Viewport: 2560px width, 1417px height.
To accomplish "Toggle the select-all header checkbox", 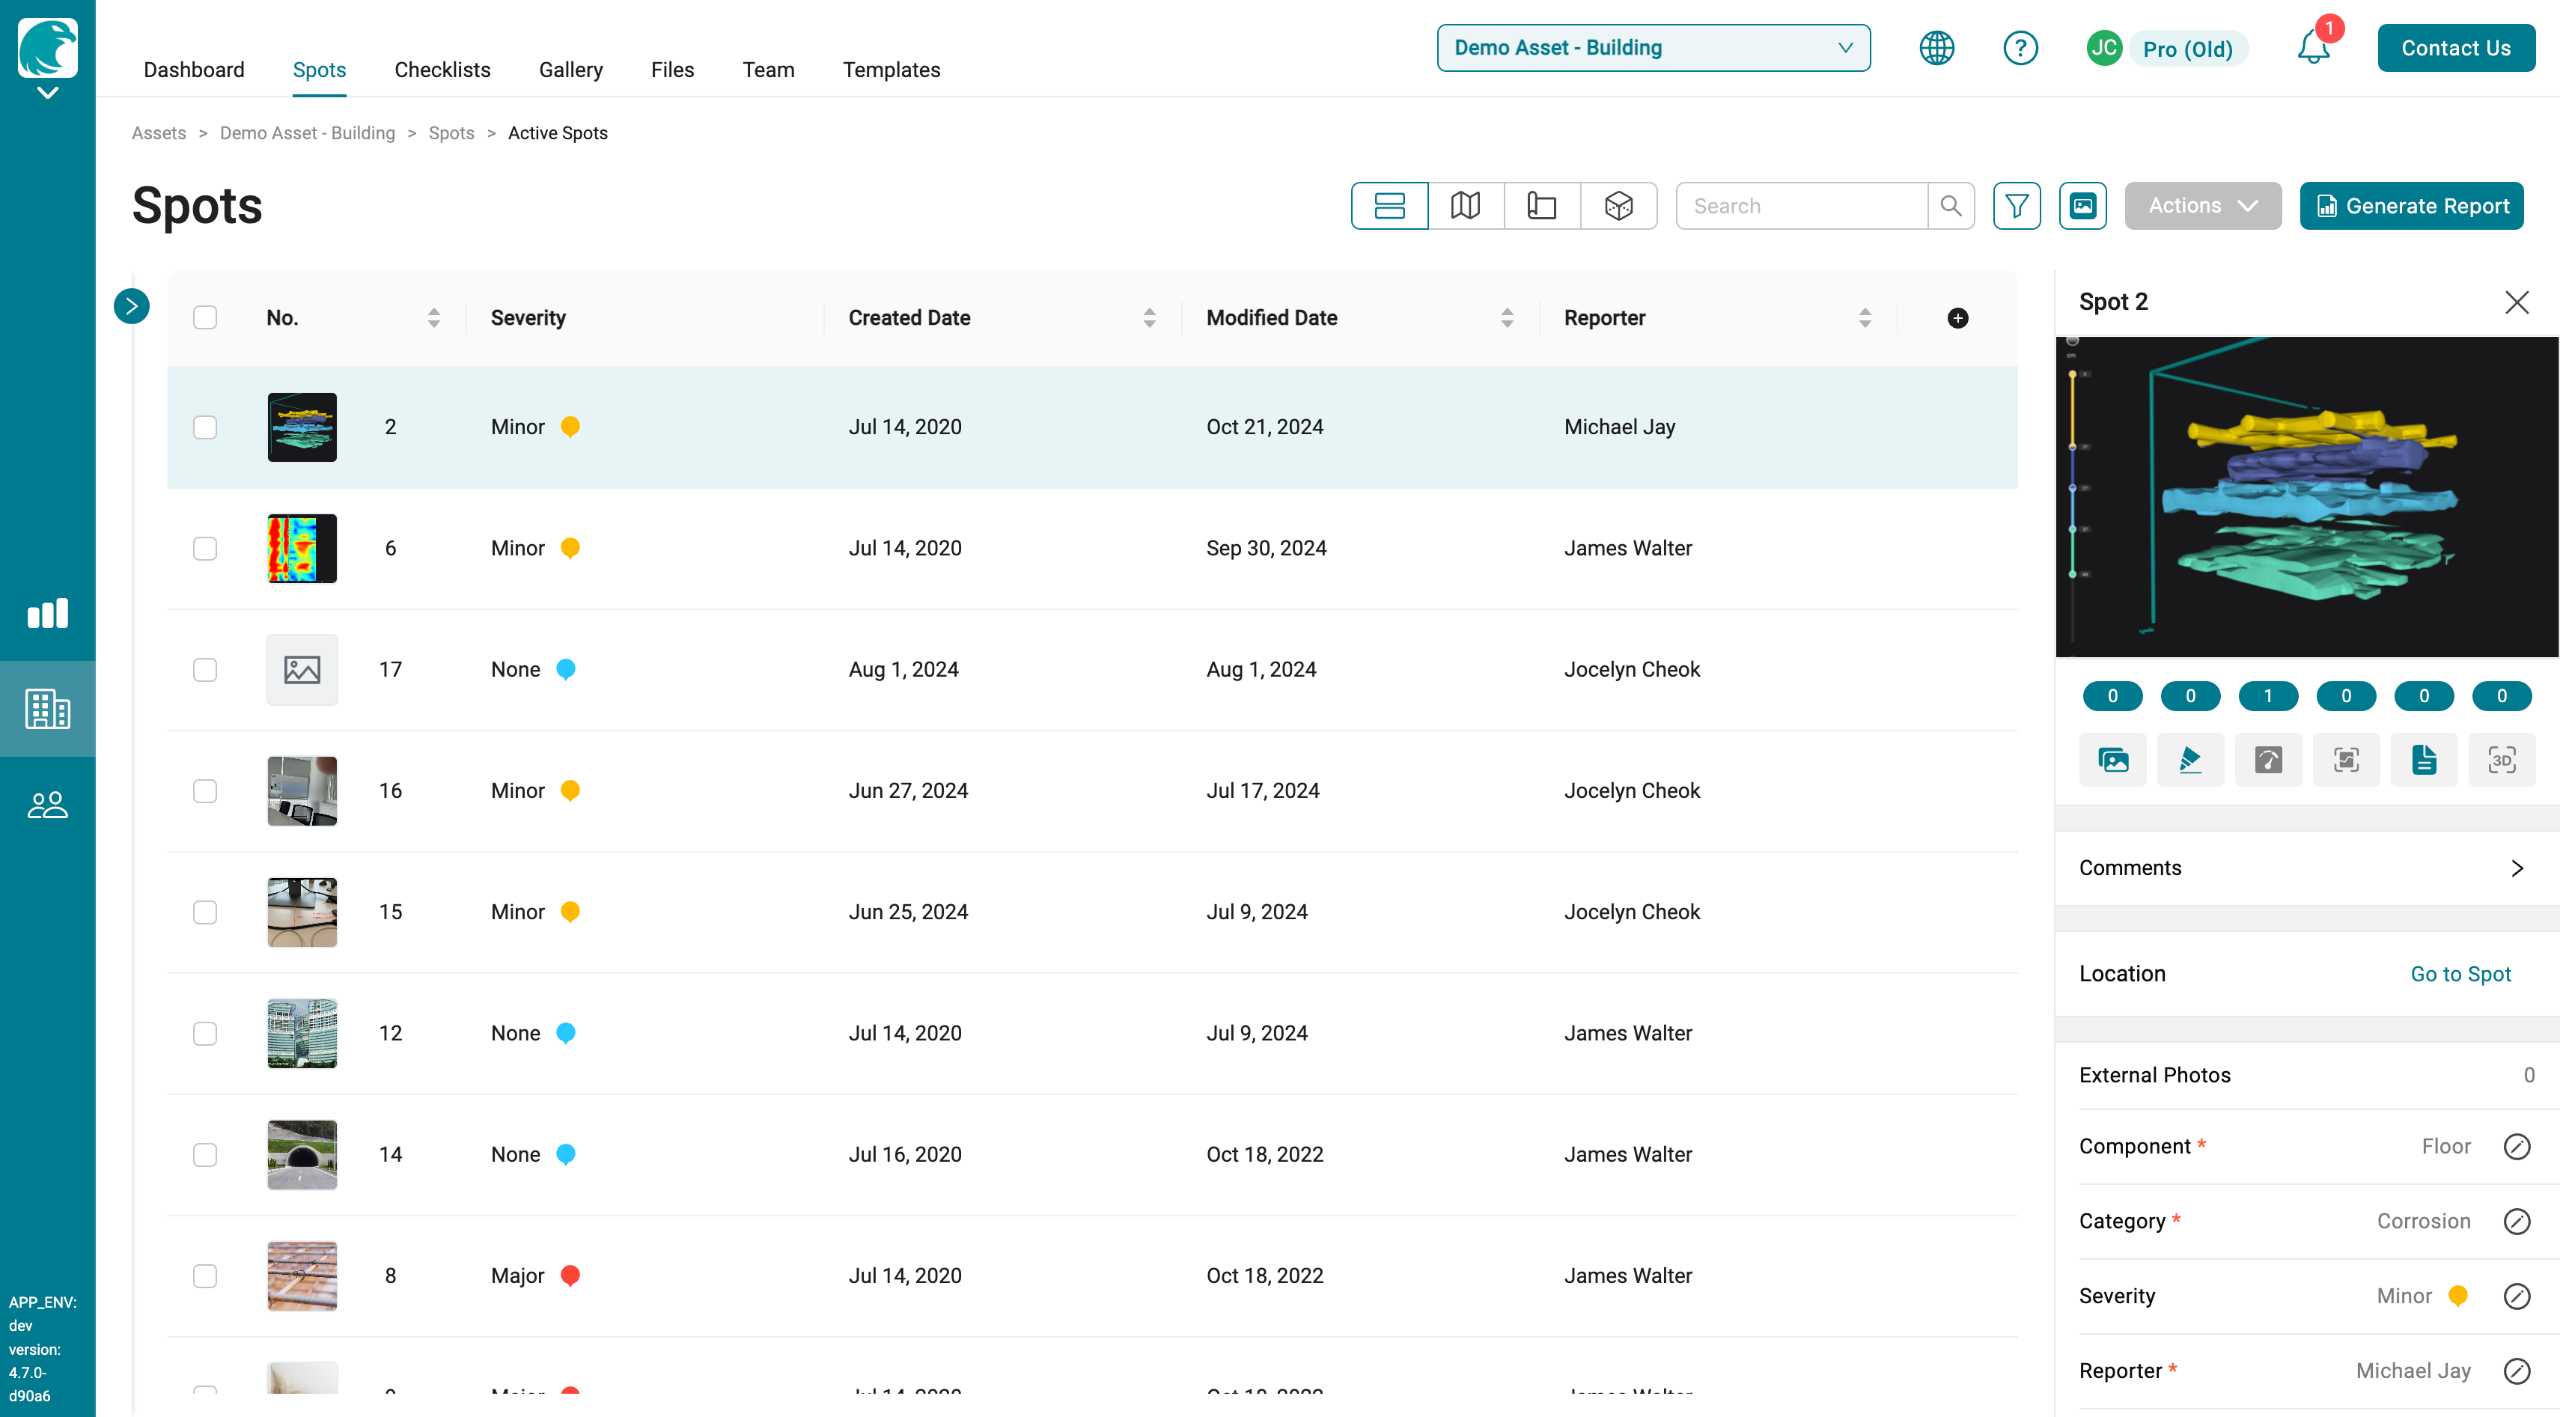I will coord(205,318).
